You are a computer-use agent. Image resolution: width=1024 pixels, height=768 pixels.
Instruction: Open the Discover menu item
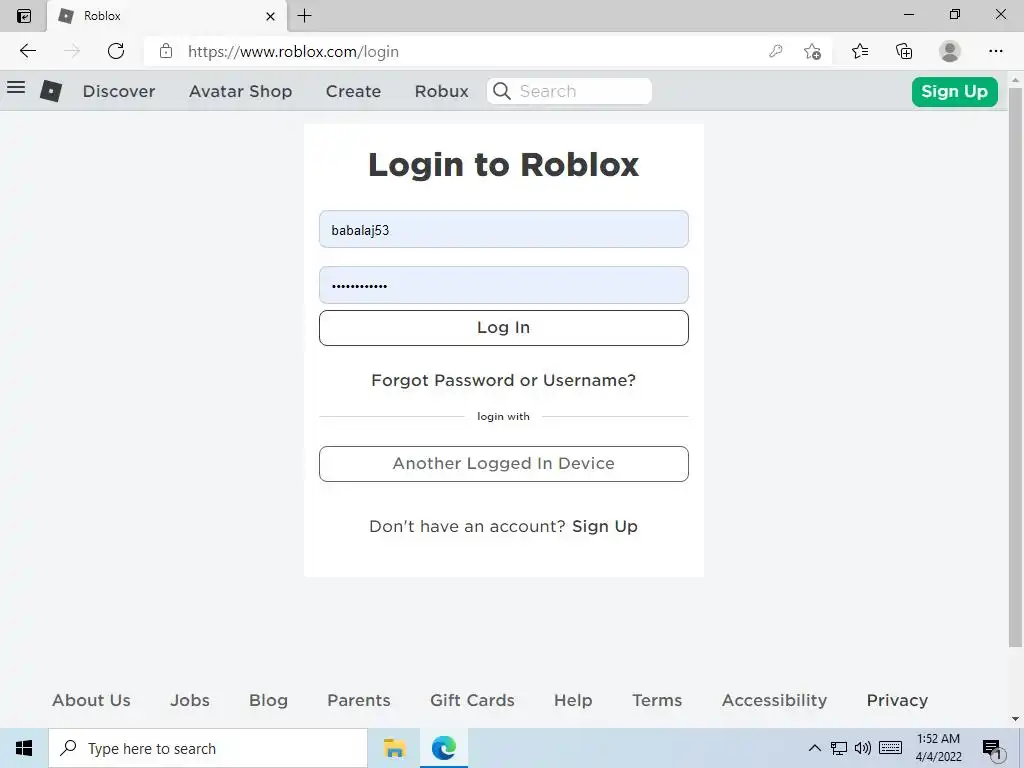pyautogui.click(x=119, y=91)
